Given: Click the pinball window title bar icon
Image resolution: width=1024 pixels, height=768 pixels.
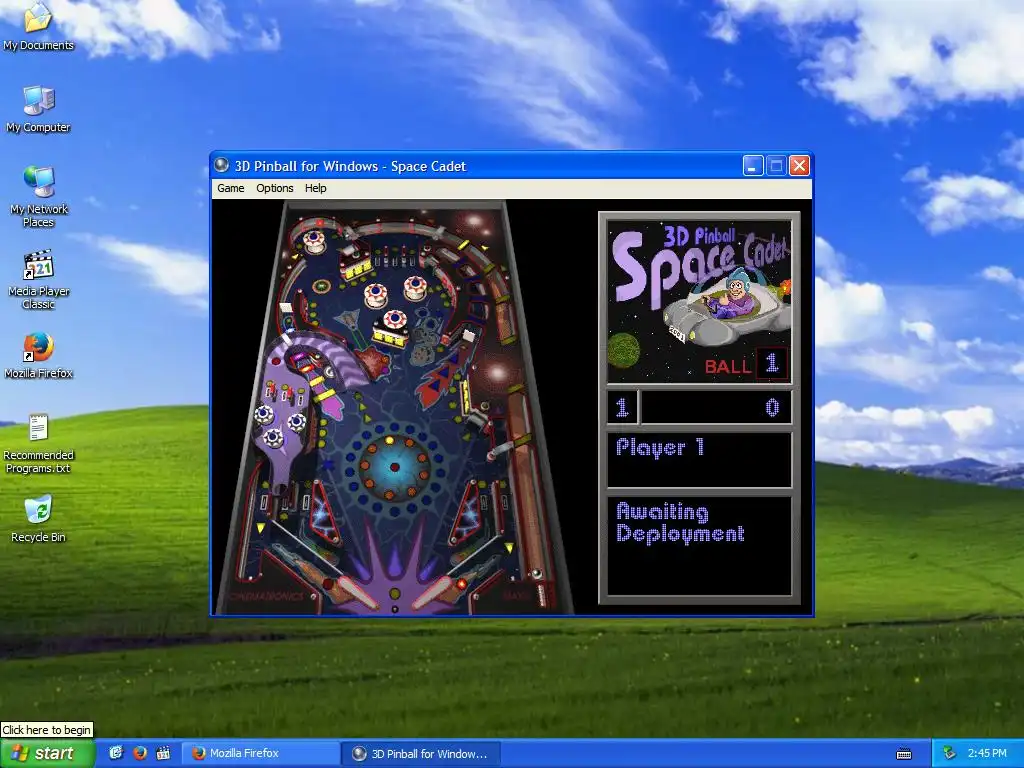Looking at the screenshot, I should pyautogui.click(x=222, y=165).
